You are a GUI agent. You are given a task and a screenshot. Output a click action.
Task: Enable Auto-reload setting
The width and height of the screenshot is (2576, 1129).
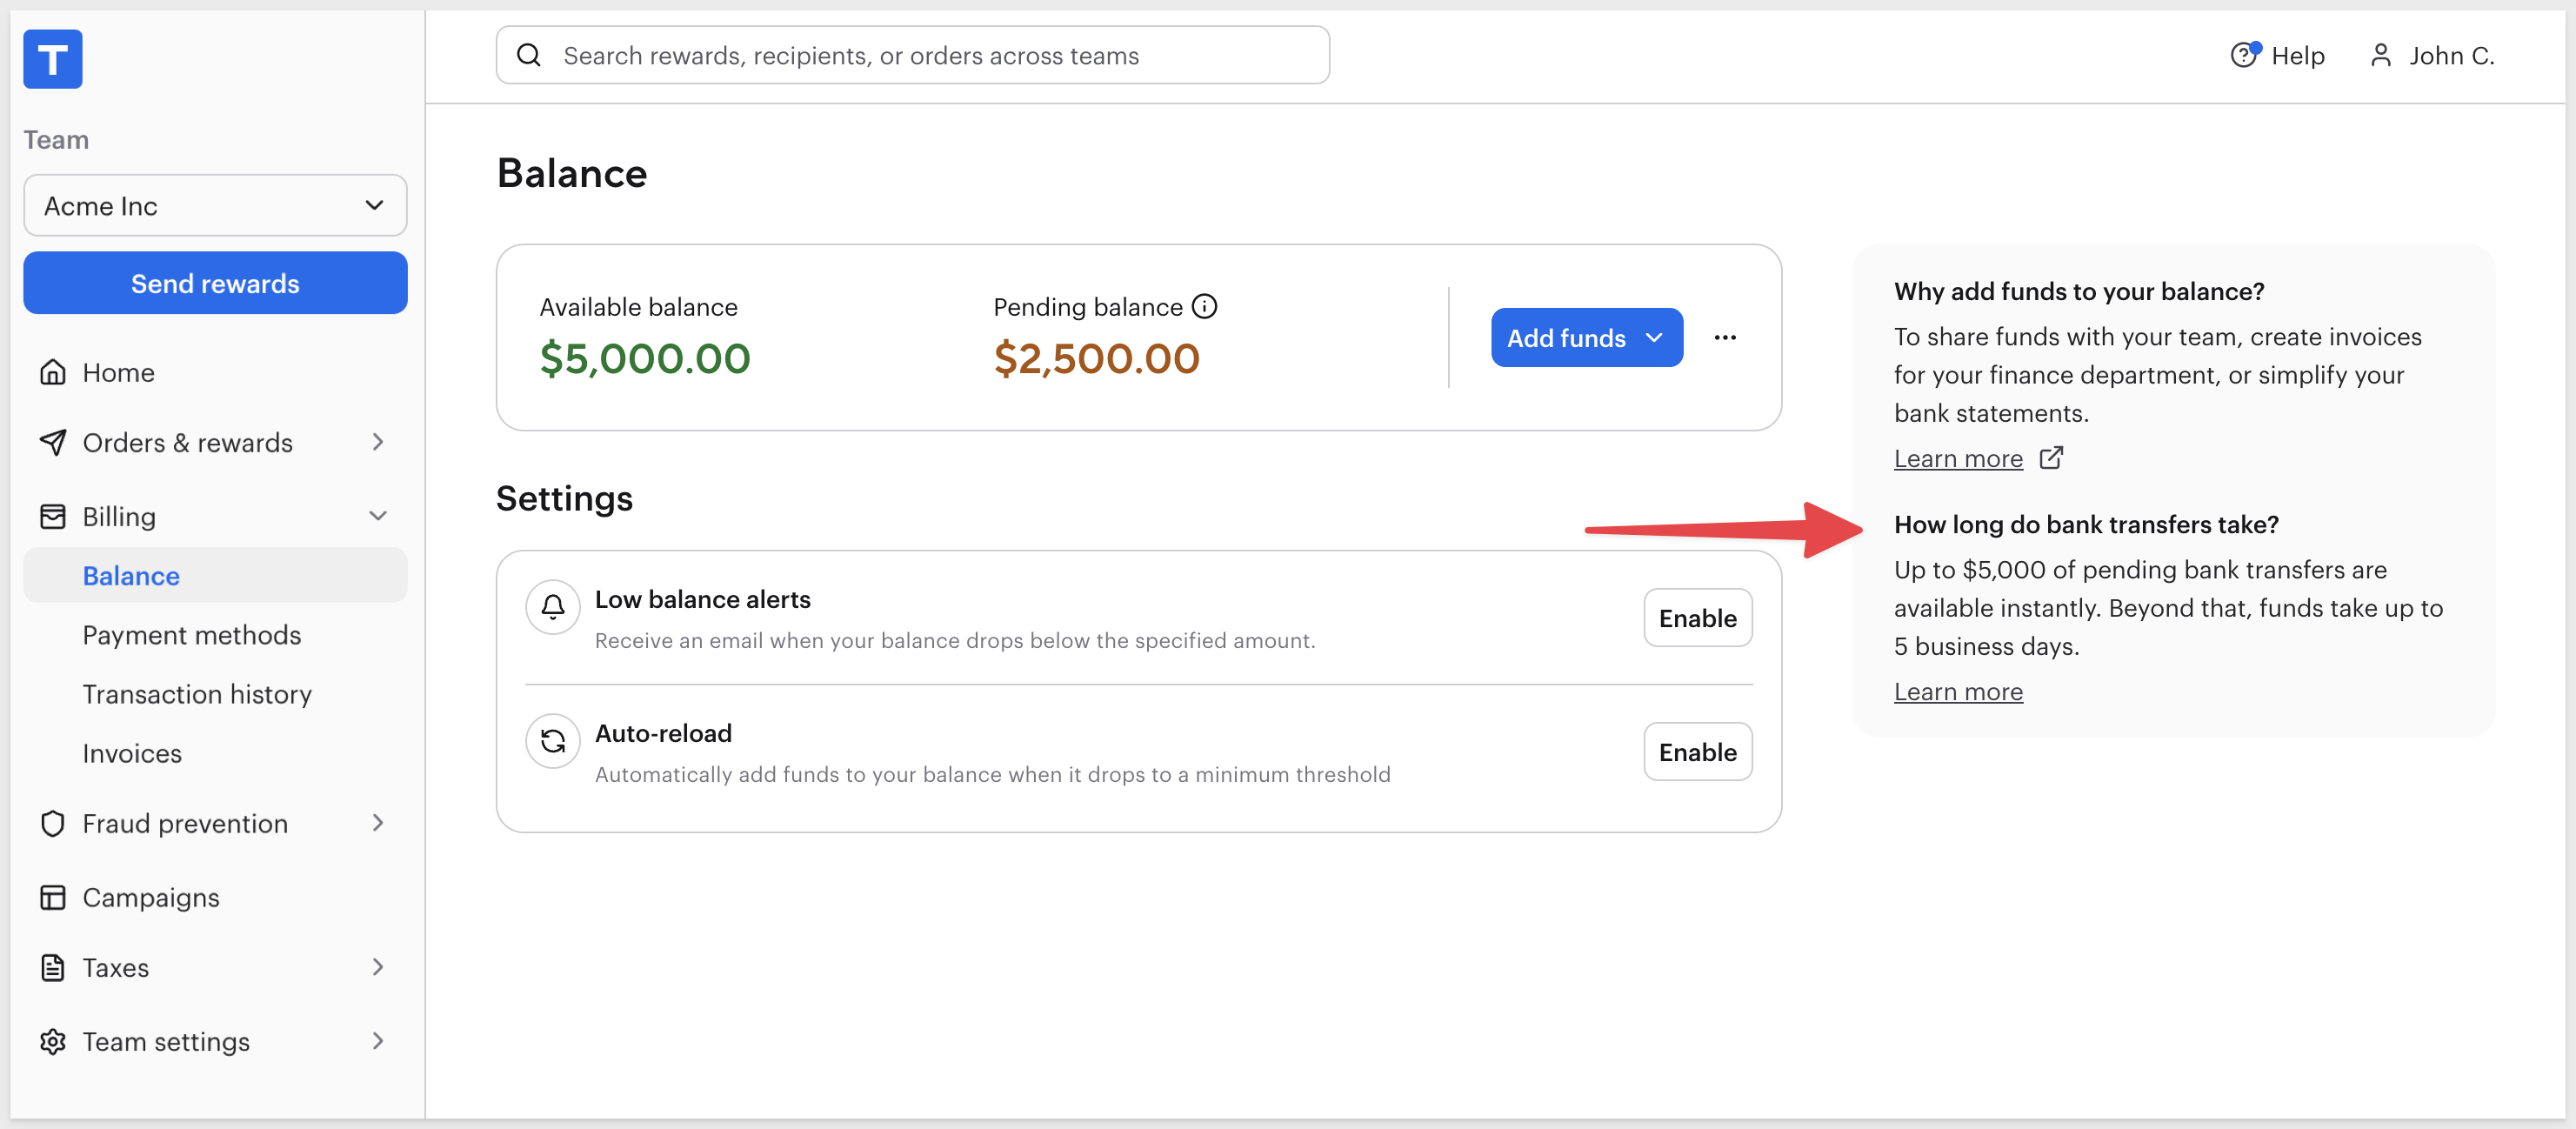(x=1698, y=752)
